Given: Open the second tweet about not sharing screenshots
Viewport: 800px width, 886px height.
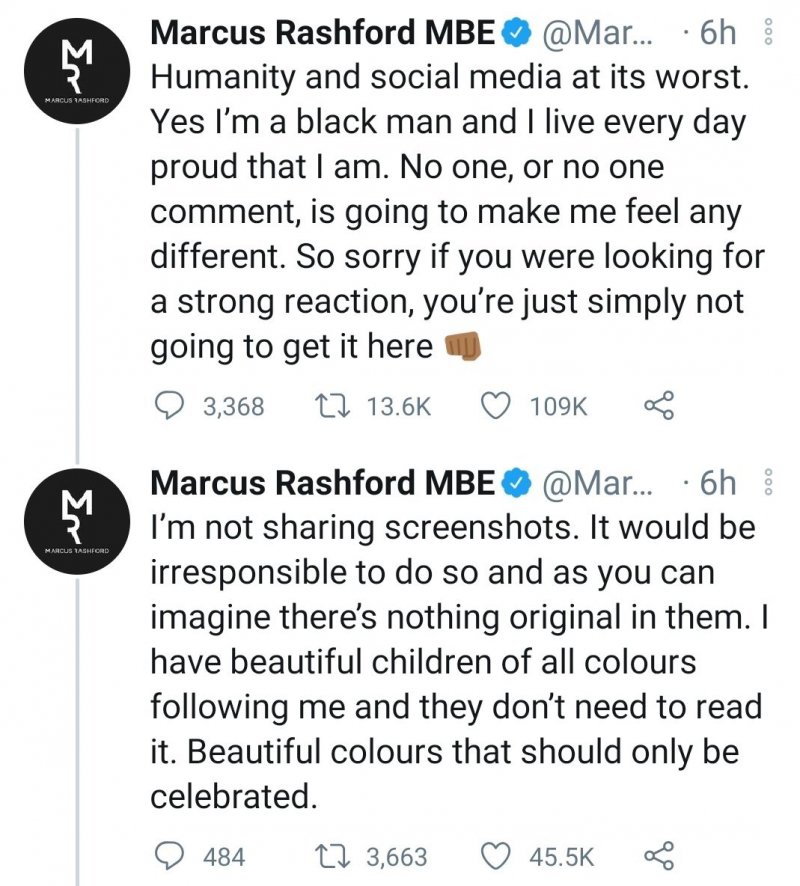Looking at the screenshot, I should click(450, 662).
